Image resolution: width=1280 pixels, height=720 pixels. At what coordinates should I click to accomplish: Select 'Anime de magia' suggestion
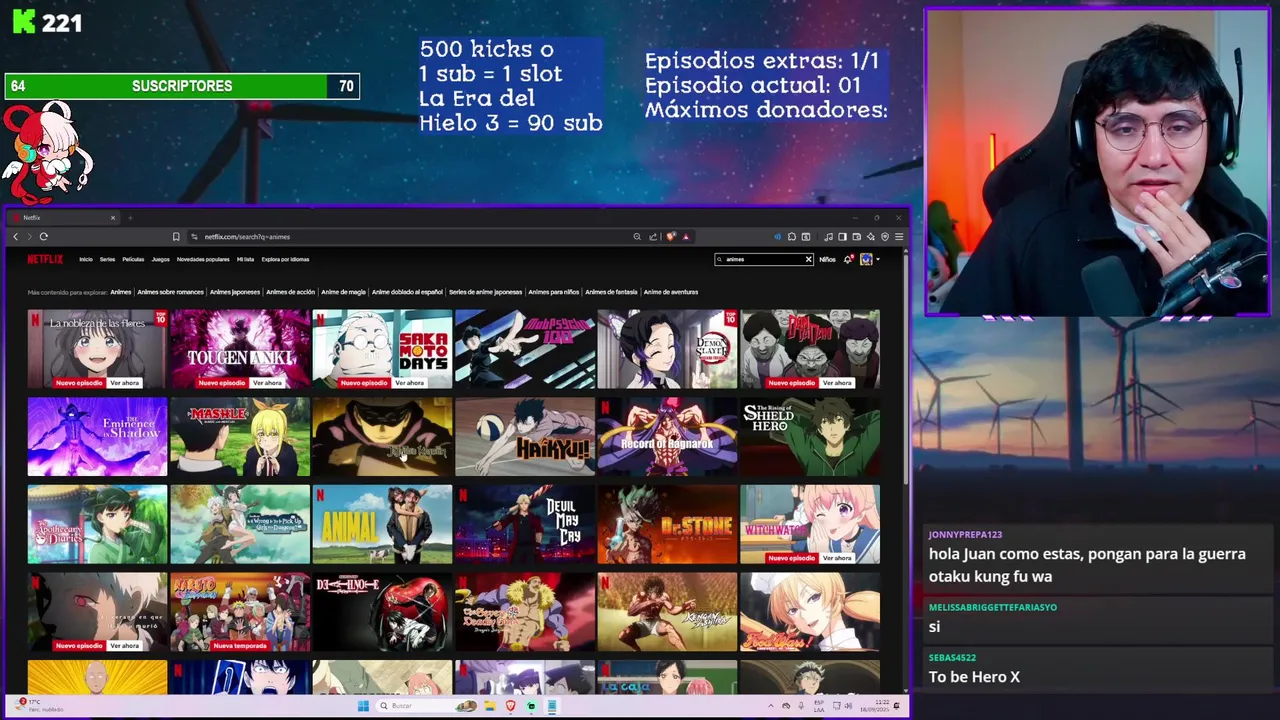tap(343, 292)
